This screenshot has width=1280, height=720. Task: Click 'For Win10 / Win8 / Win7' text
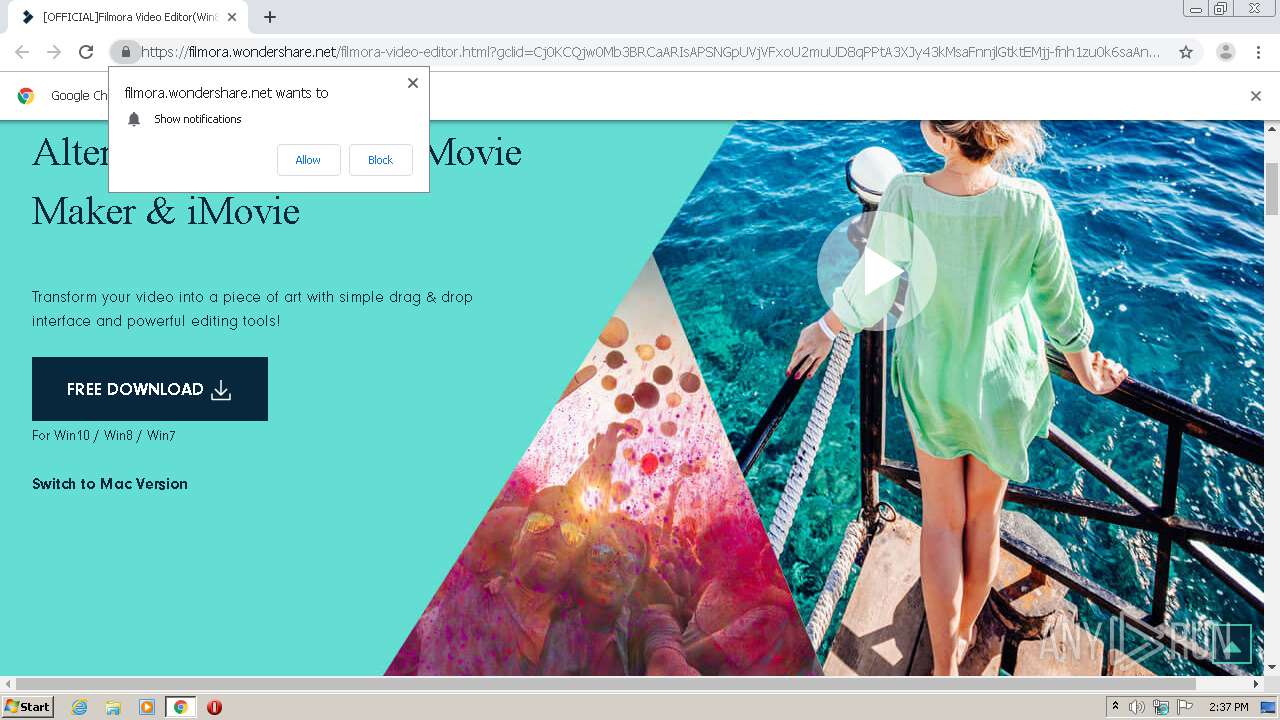click(104, 436)
